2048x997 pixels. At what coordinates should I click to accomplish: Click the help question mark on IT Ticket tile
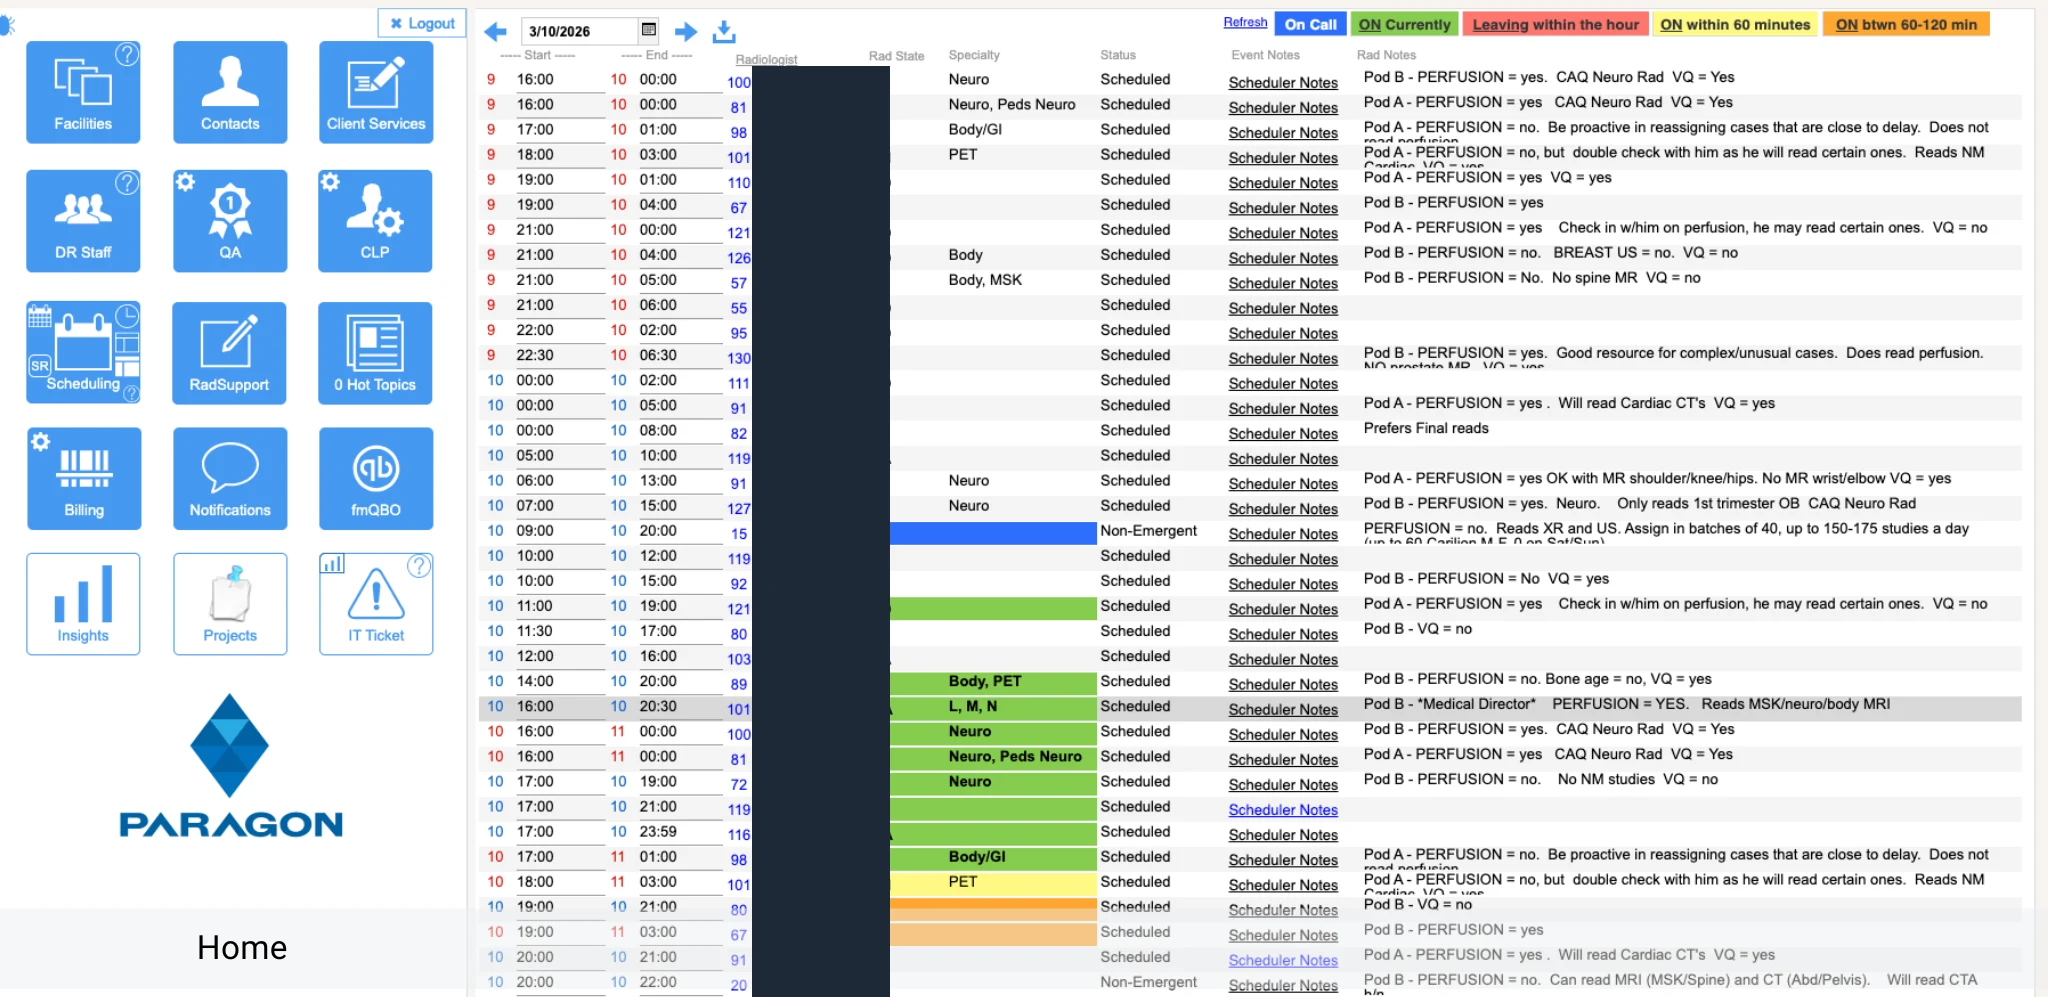point(420,566)
